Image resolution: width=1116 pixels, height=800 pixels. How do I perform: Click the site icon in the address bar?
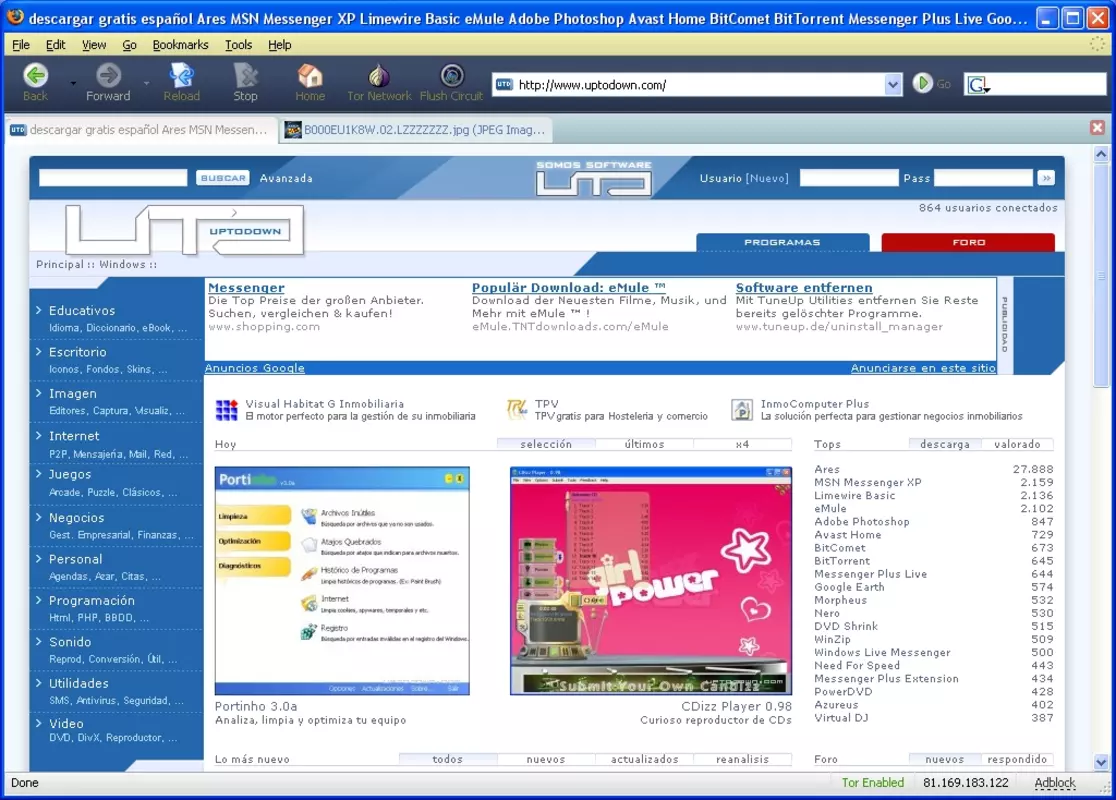click(504, 85)
